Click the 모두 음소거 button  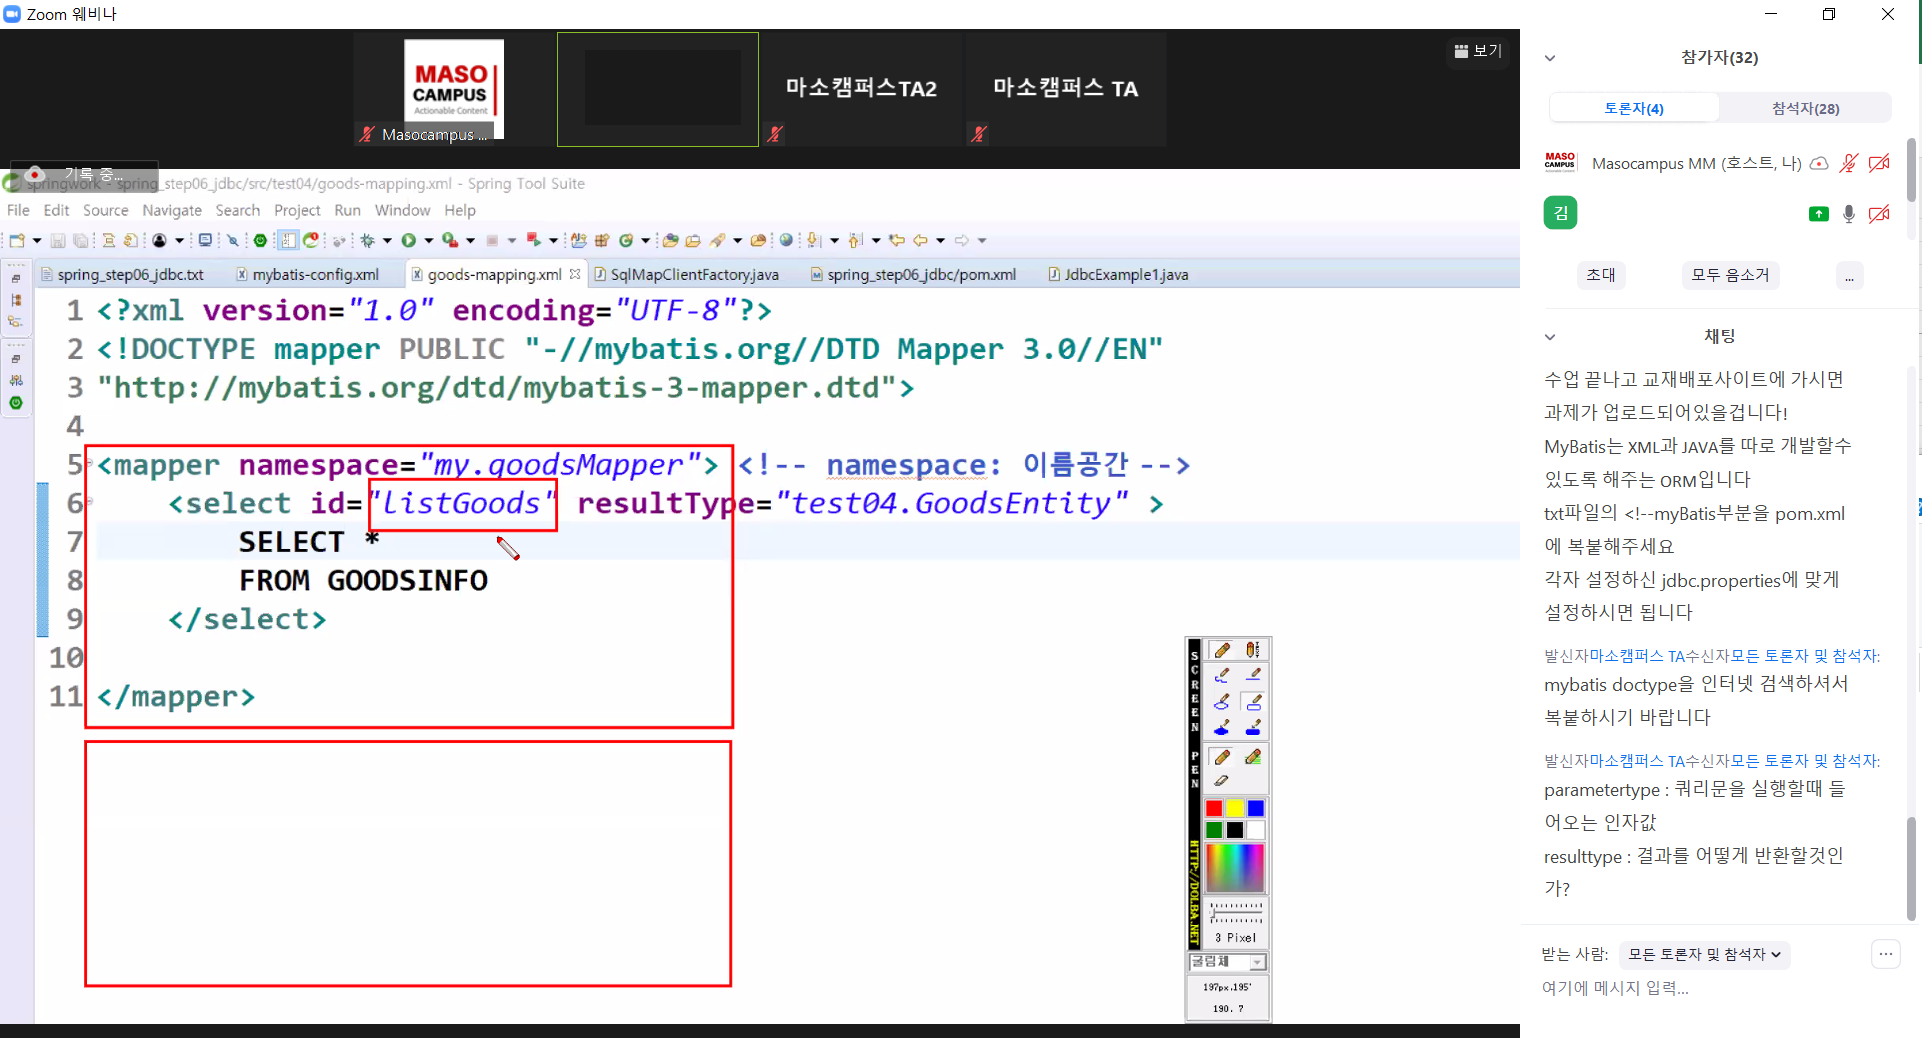[1729, 275]
